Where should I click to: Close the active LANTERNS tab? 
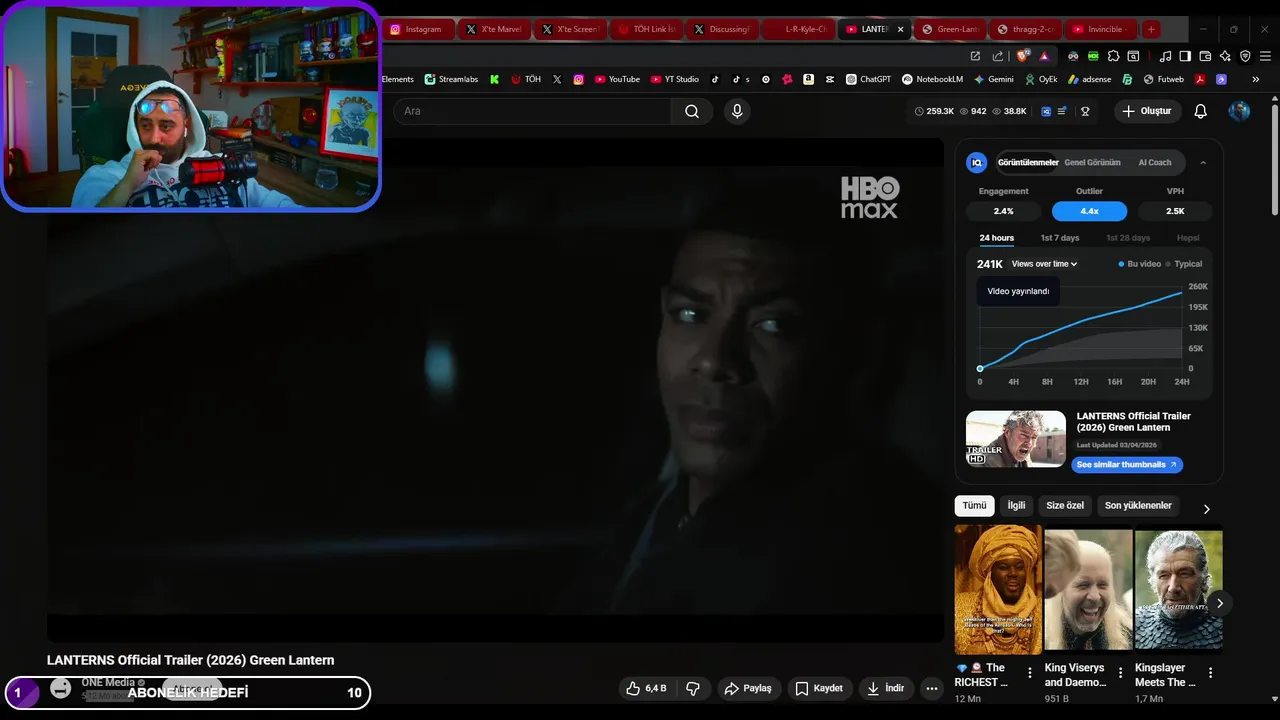pyautogui.click(x=900, y=29)
